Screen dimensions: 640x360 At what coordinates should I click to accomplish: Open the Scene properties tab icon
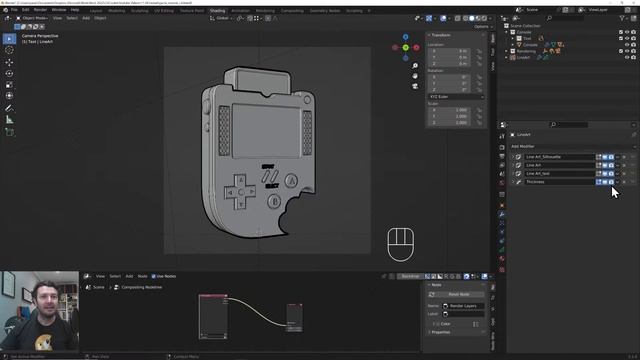[x=502, y=174]
